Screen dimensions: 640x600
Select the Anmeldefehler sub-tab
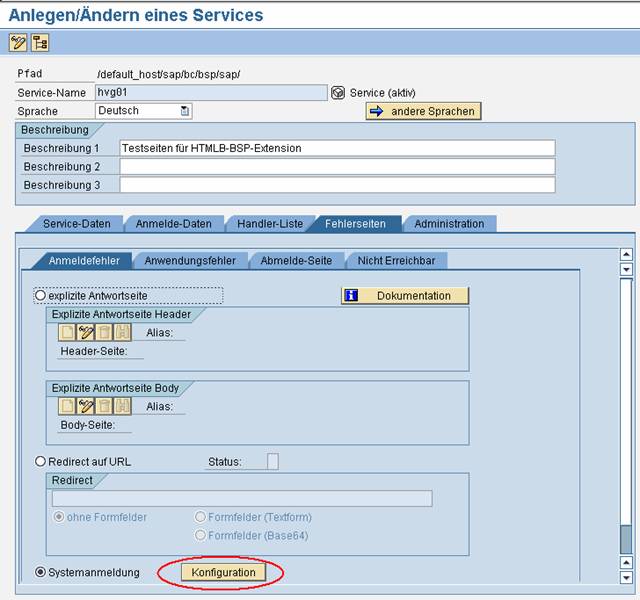point(84,260)
